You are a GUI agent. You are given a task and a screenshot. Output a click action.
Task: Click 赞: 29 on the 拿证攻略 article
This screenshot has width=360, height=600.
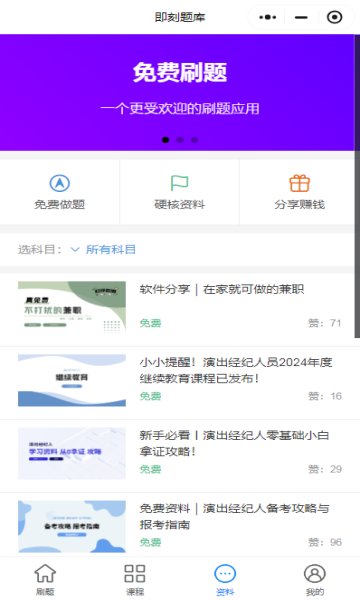pos(325,470)
